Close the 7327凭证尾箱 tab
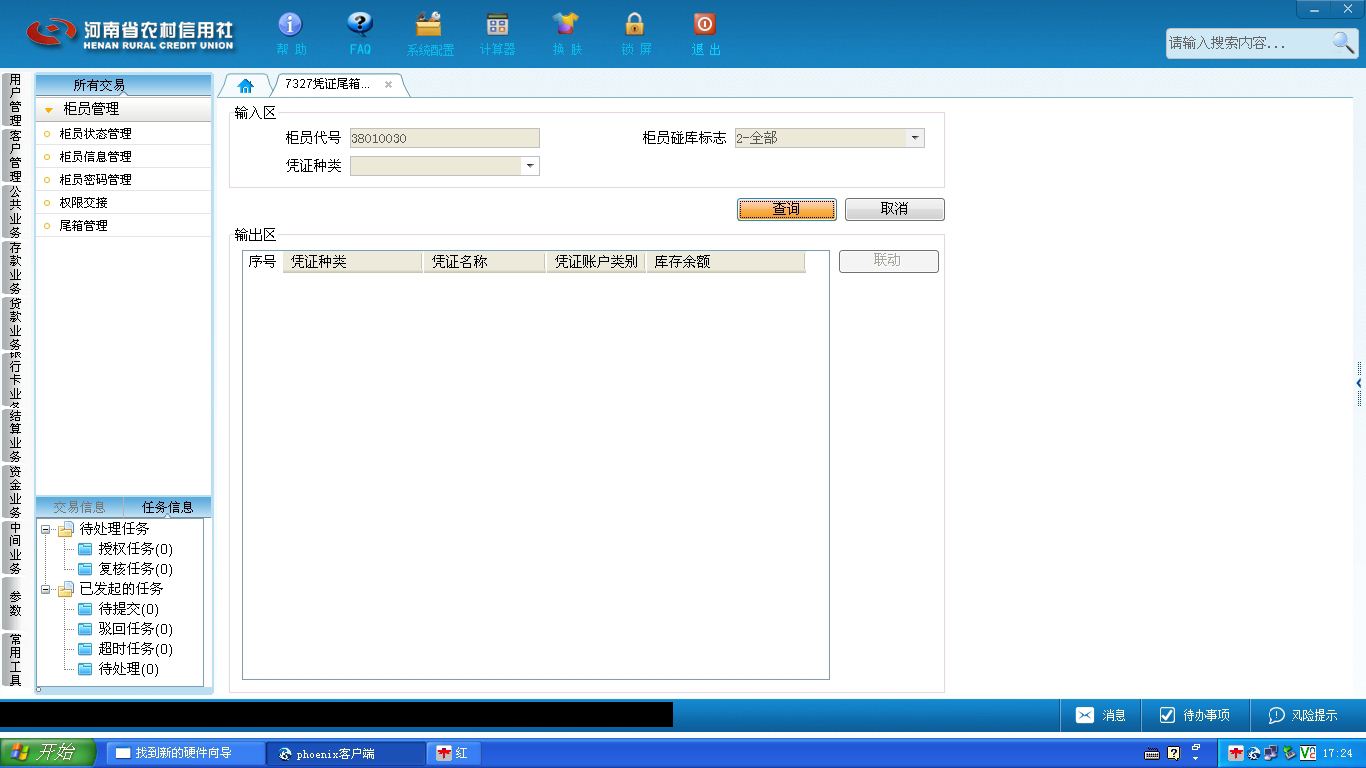This screenshot has width=1366, height=768. [x=388, y=85]
